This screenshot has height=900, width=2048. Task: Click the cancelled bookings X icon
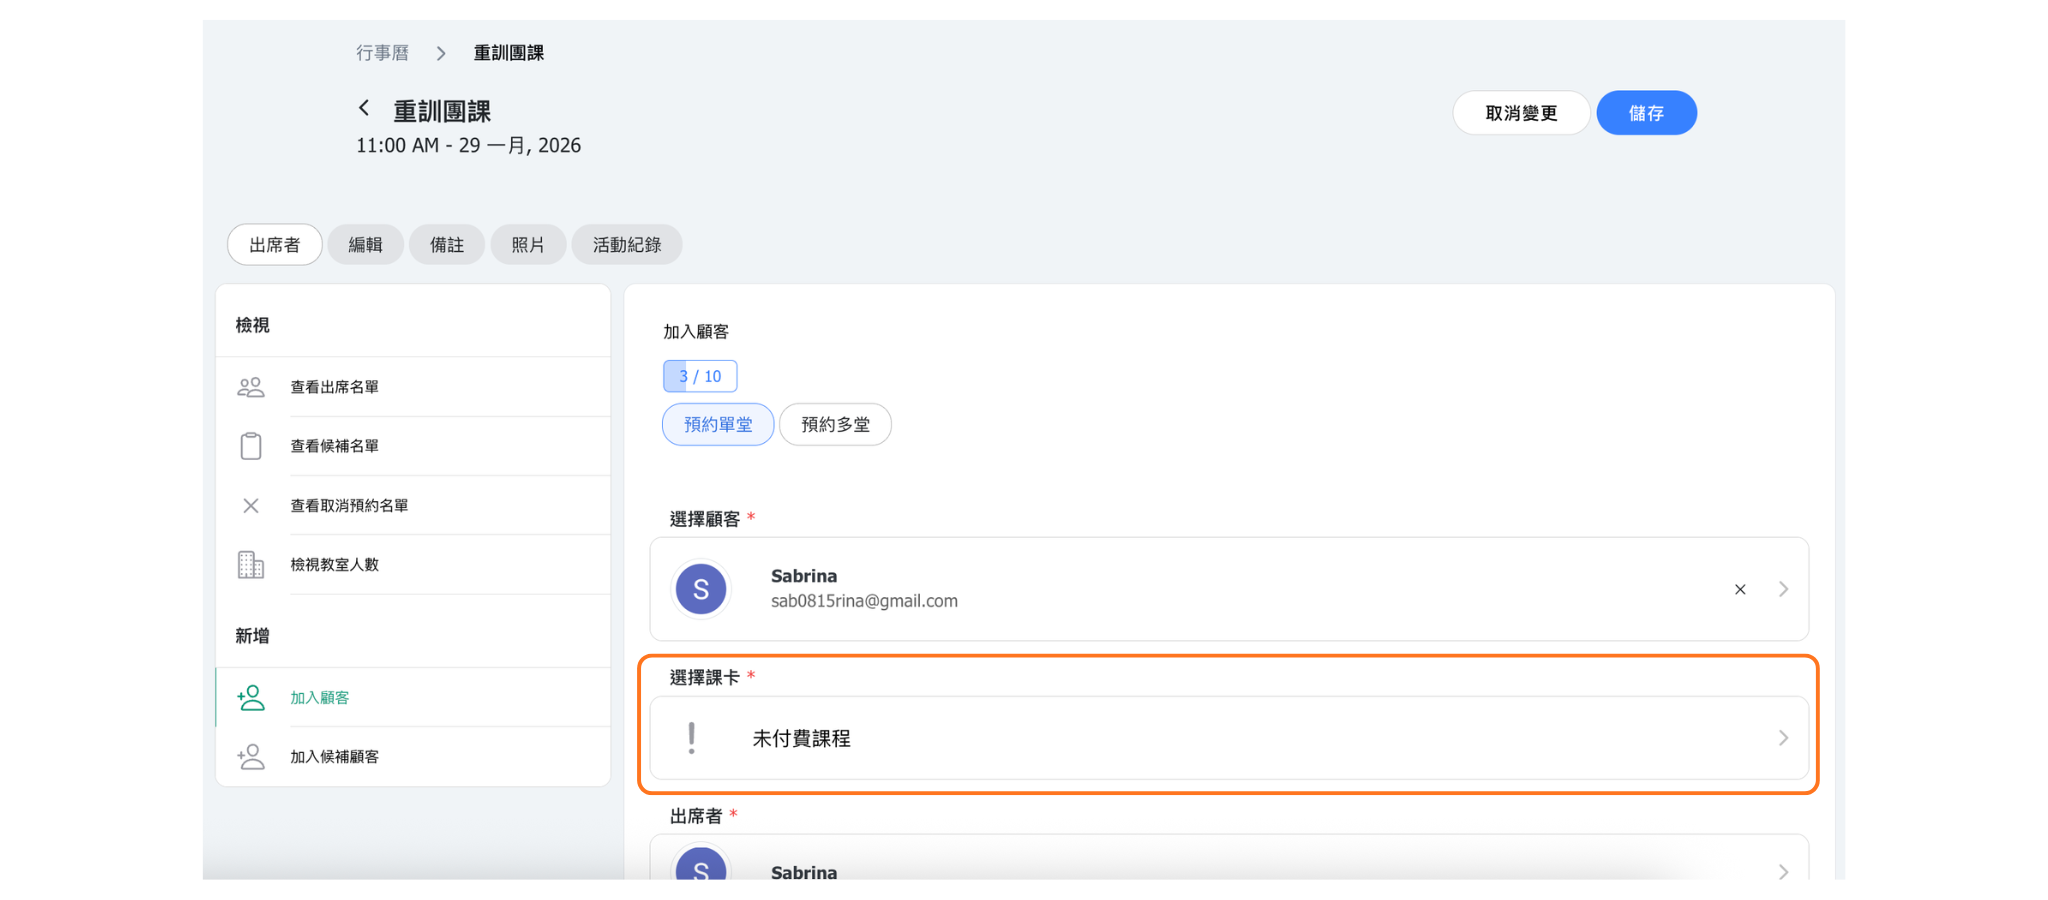tap(251, 506)
